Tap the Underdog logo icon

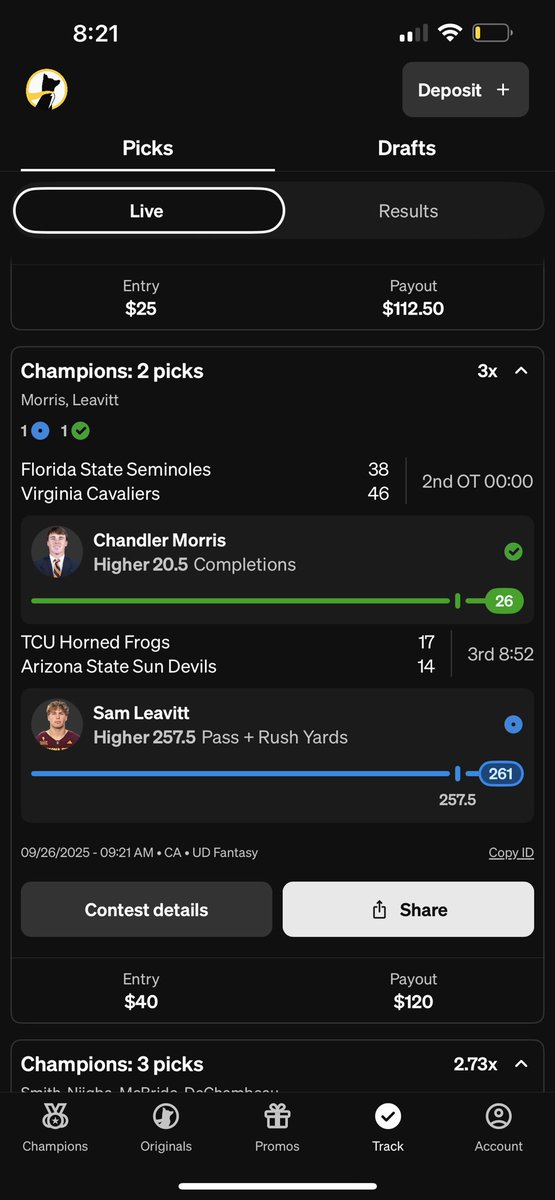[46, 90]
